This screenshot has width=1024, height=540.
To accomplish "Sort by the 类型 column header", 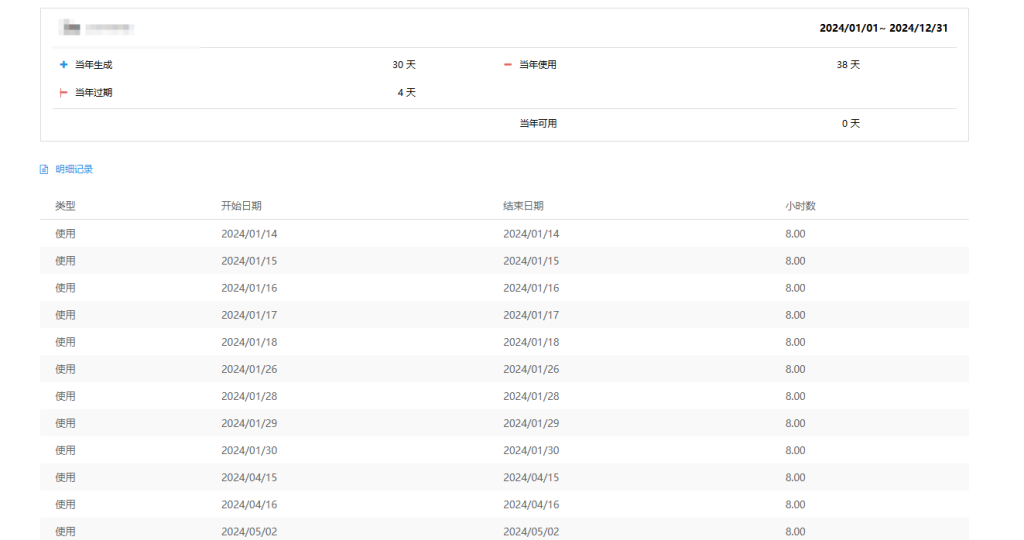I will point(65,206).
